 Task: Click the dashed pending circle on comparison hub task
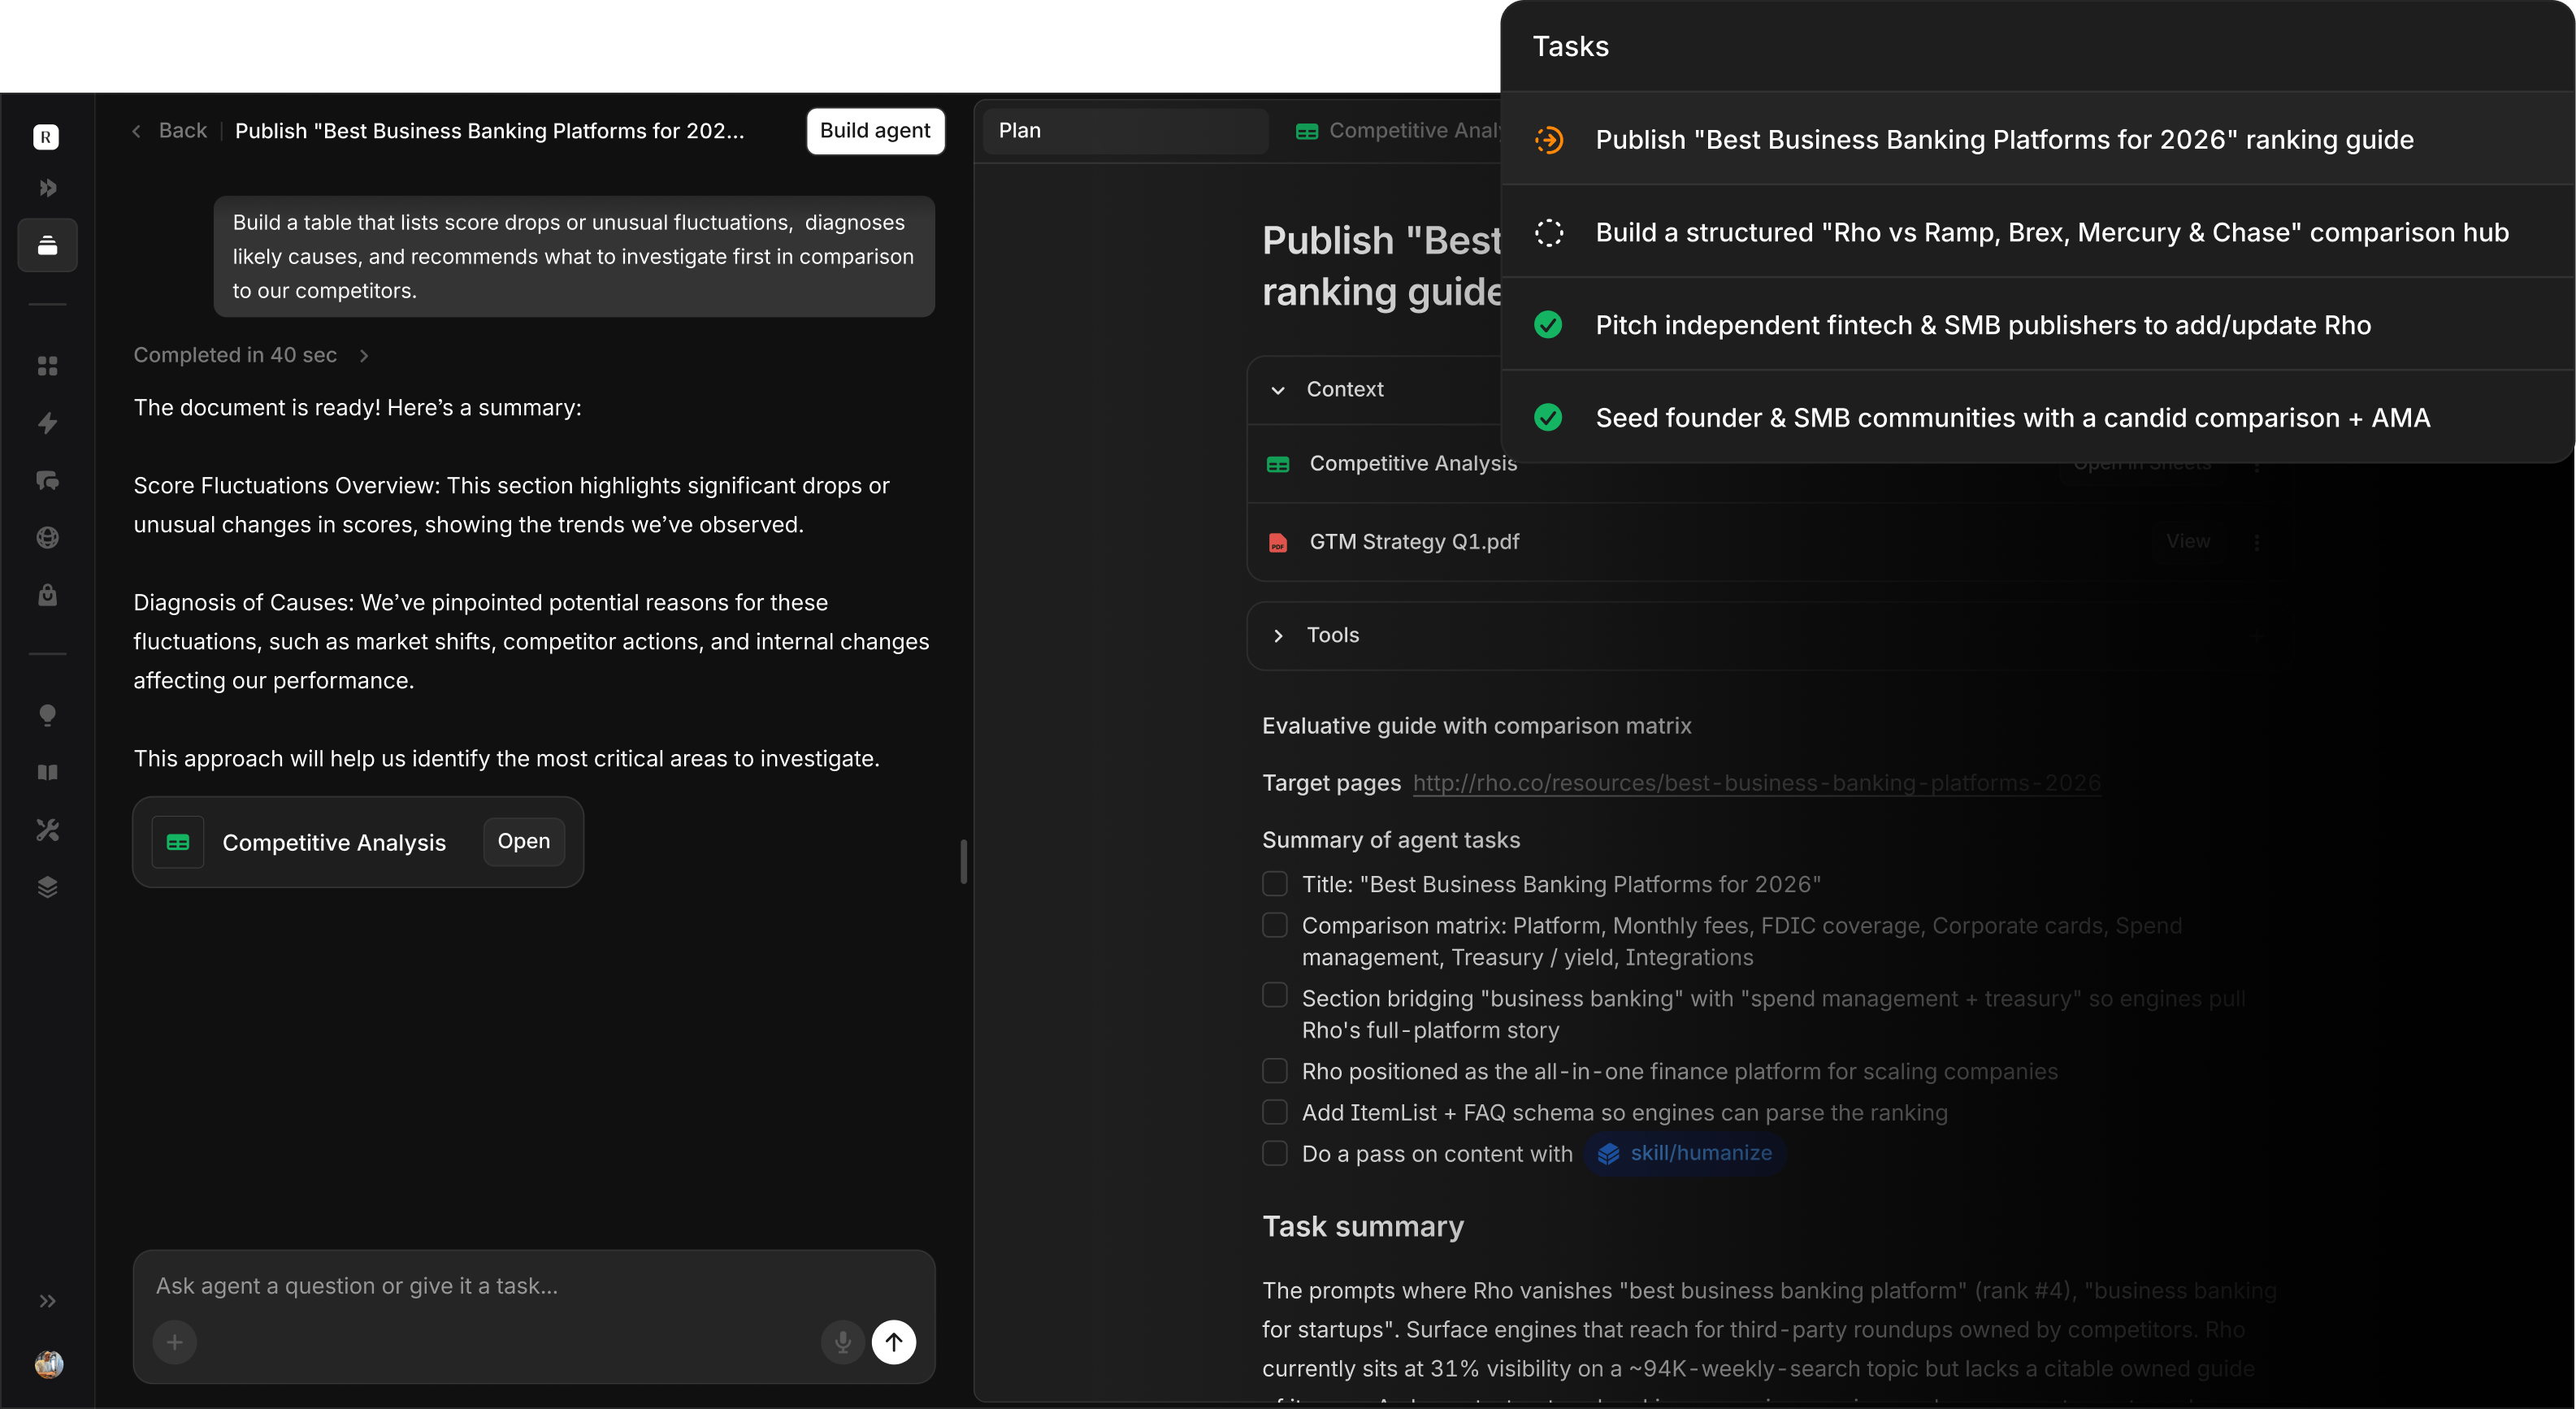coord(1549,233)
